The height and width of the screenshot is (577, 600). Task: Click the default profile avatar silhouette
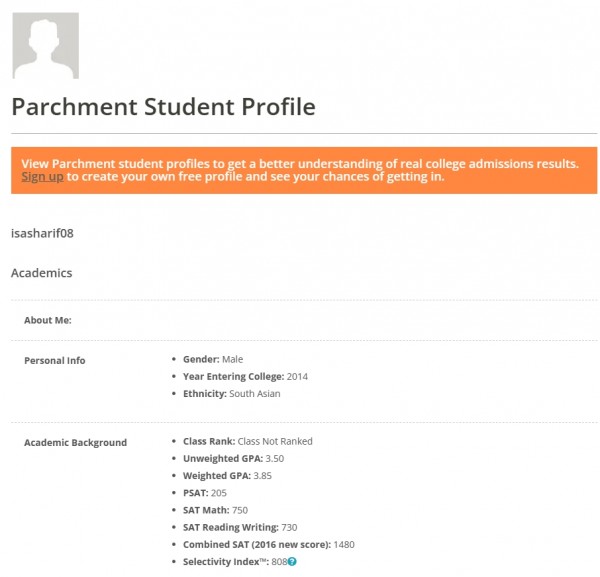click(46, 46)
